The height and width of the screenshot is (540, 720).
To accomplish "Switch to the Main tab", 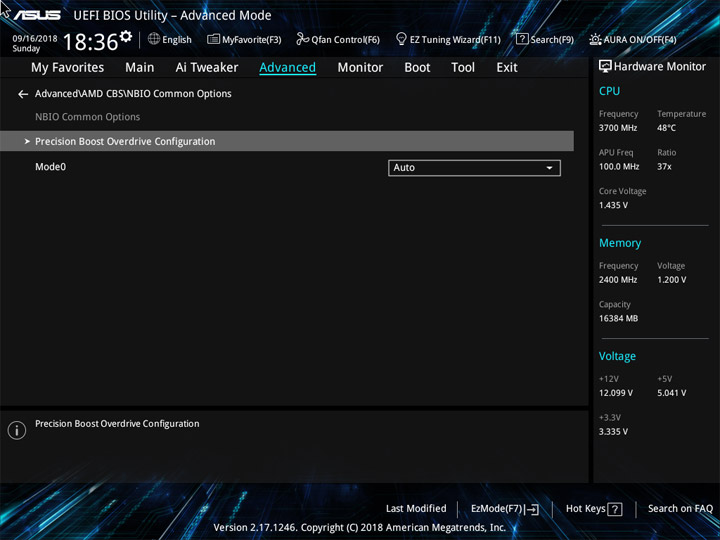I will pos(140,68).
